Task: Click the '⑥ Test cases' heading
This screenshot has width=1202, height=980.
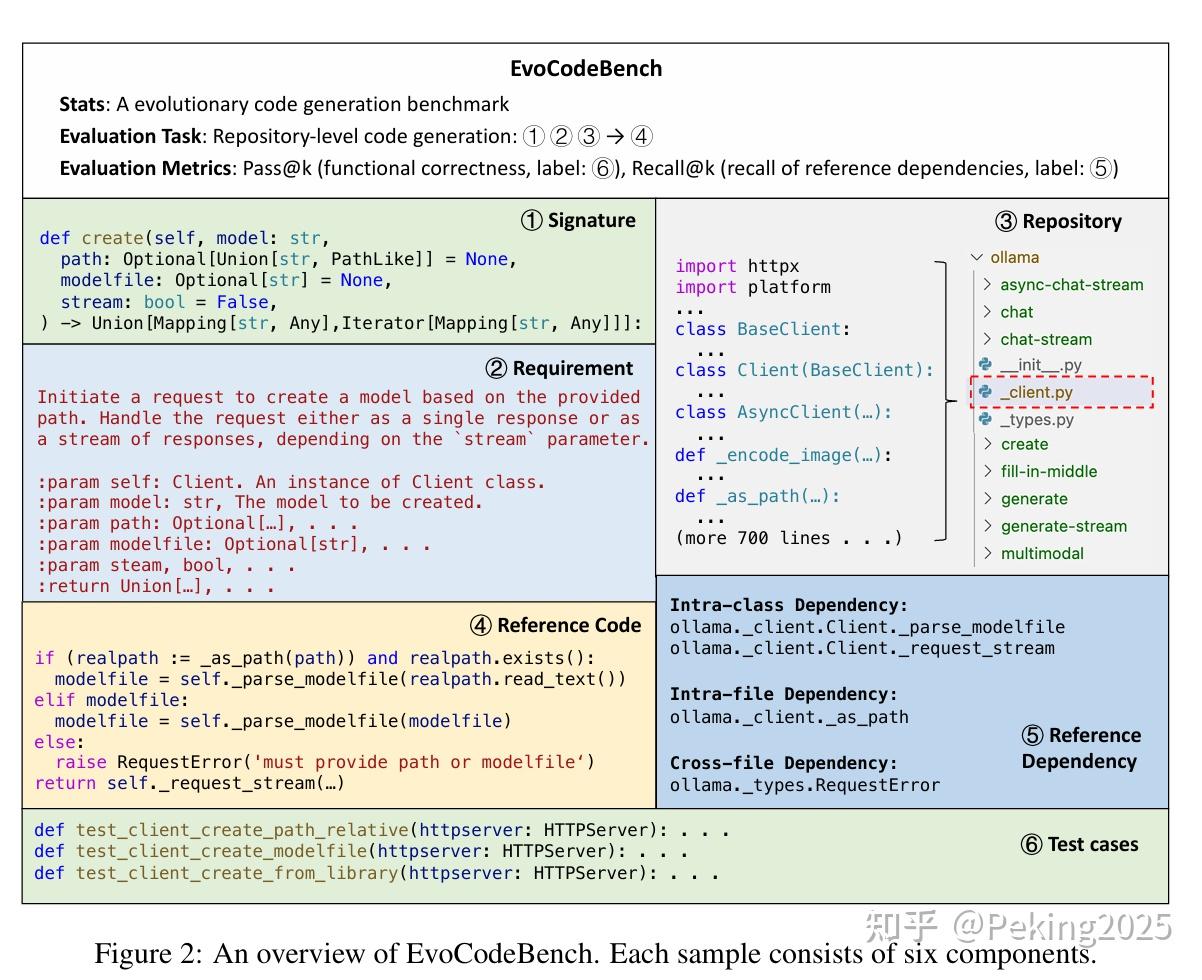Action: 1079,844
